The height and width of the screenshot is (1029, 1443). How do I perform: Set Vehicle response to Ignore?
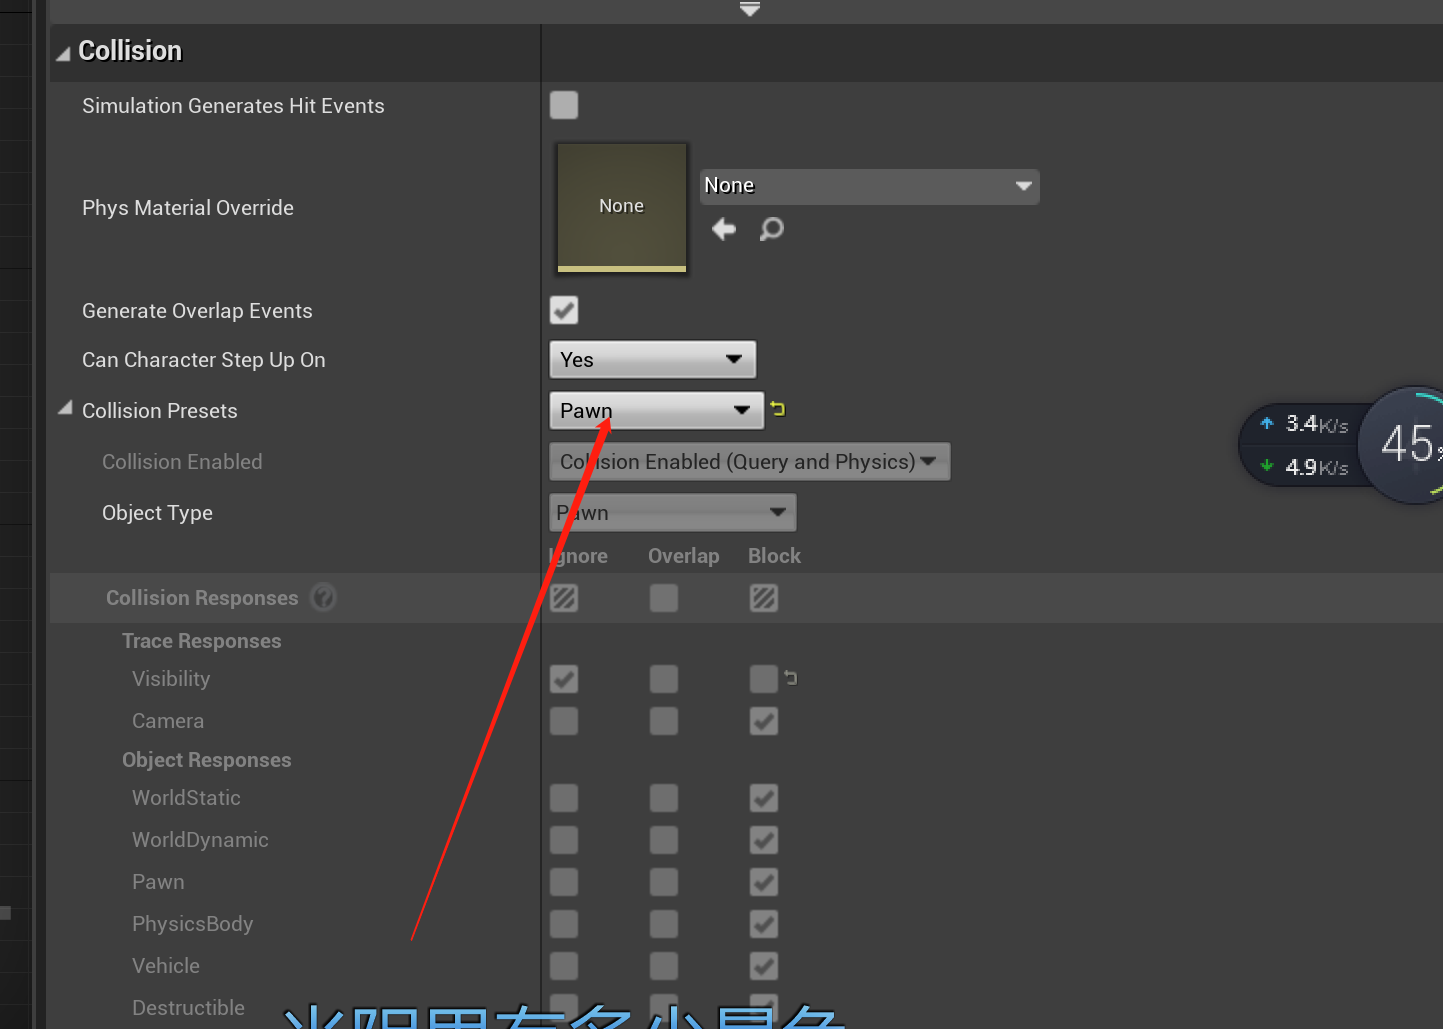pos(564,966)
